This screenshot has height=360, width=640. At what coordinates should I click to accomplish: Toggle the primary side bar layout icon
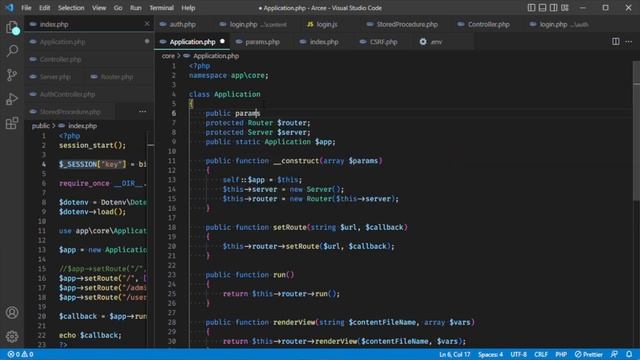click(531, 8)
